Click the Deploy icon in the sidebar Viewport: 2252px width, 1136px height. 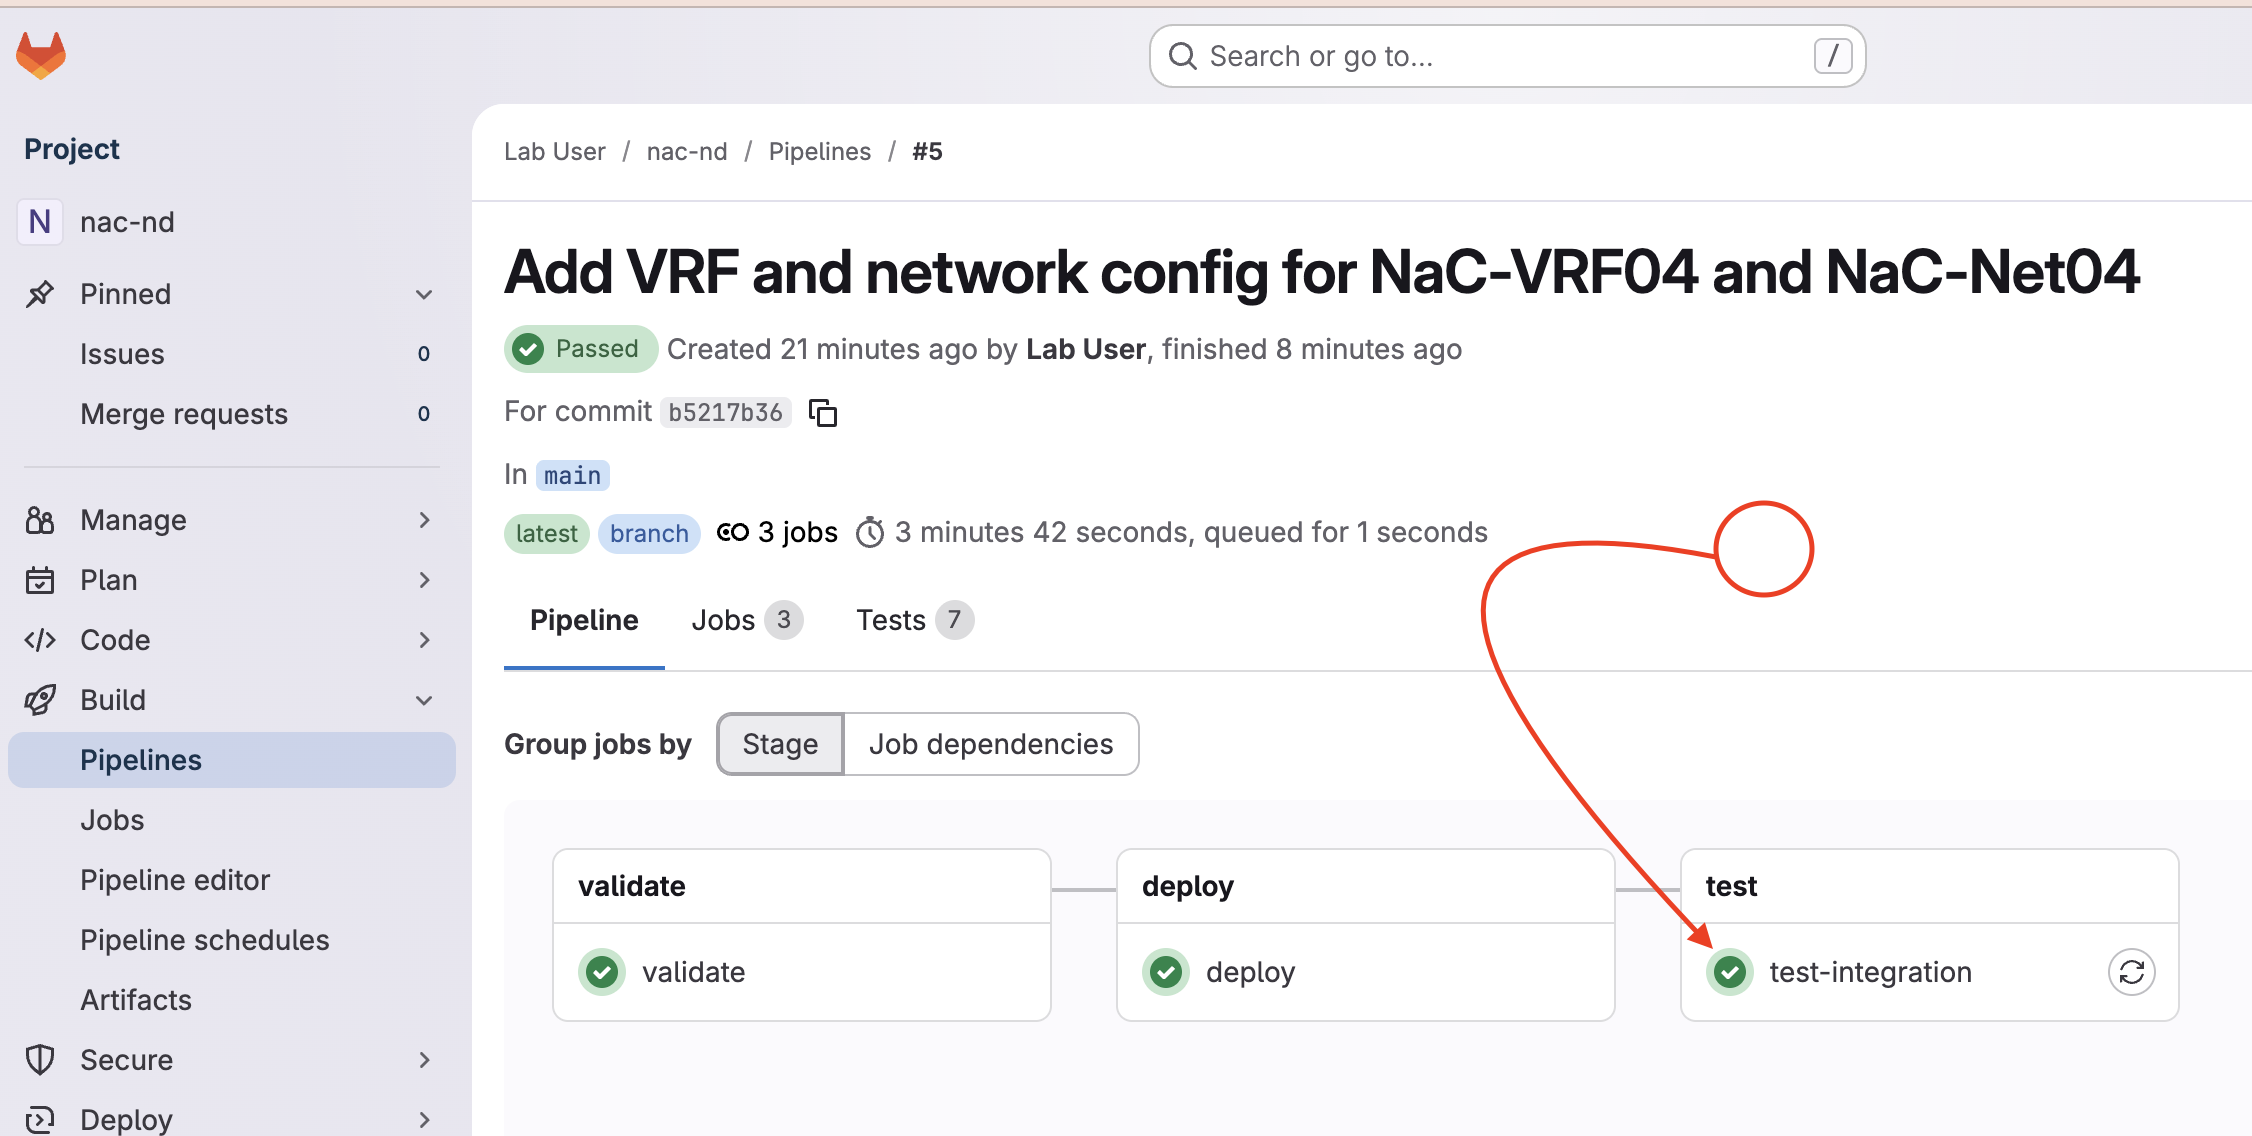click(40, 1120)
